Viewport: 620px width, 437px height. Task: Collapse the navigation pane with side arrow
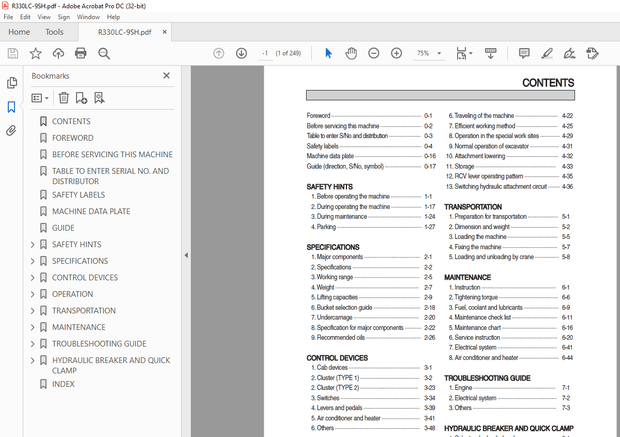(x=186, y=255)
